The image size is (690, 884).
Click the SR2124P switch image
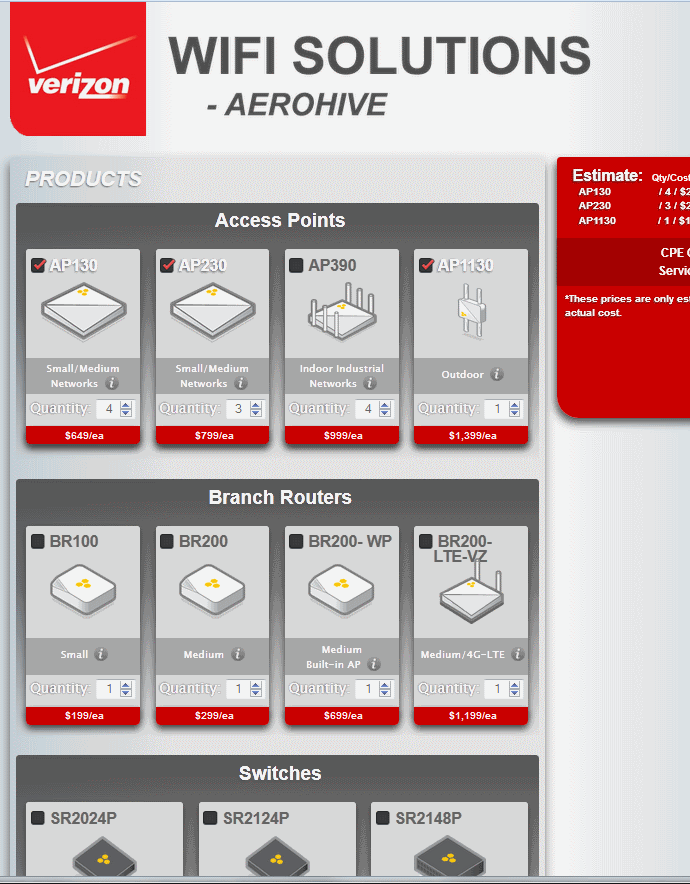pyautogui.click(x=277, y=857)
